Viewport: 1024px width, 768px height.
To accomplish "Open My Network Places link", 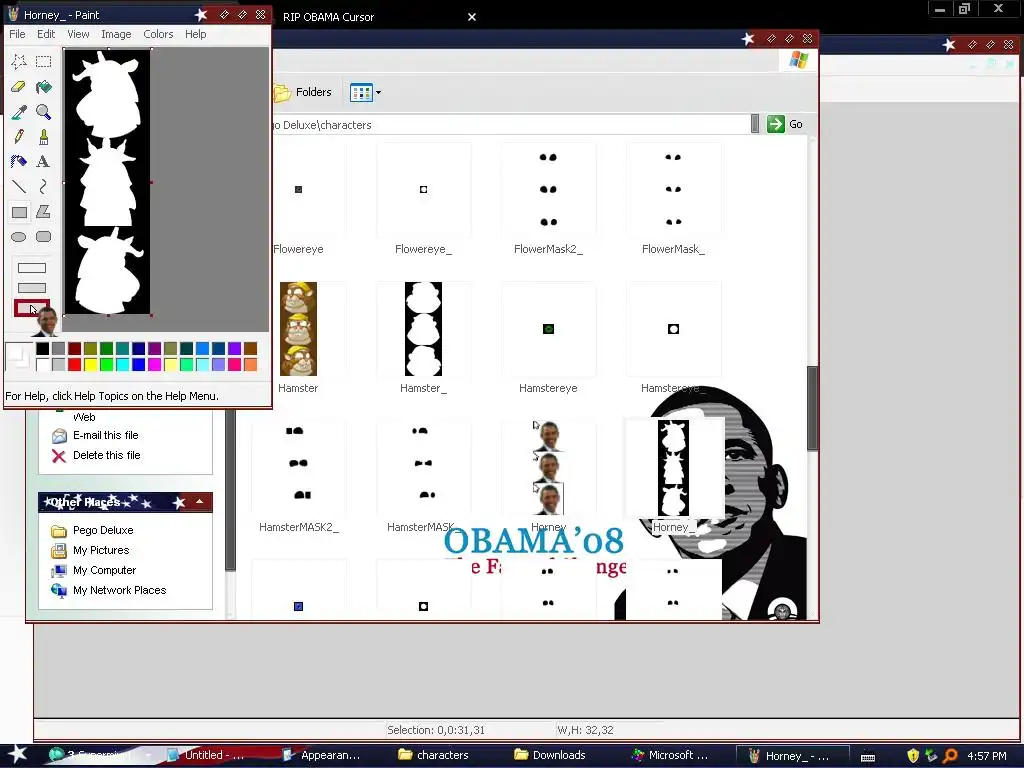I will click(x=120, y=590).
